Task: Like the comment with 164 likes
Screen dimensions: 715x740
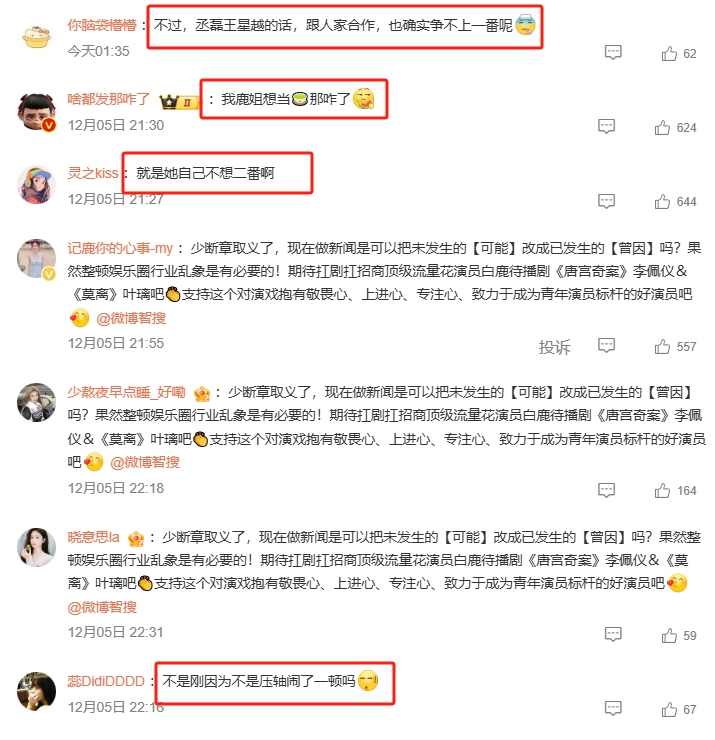Action: [x=675, y=491]
